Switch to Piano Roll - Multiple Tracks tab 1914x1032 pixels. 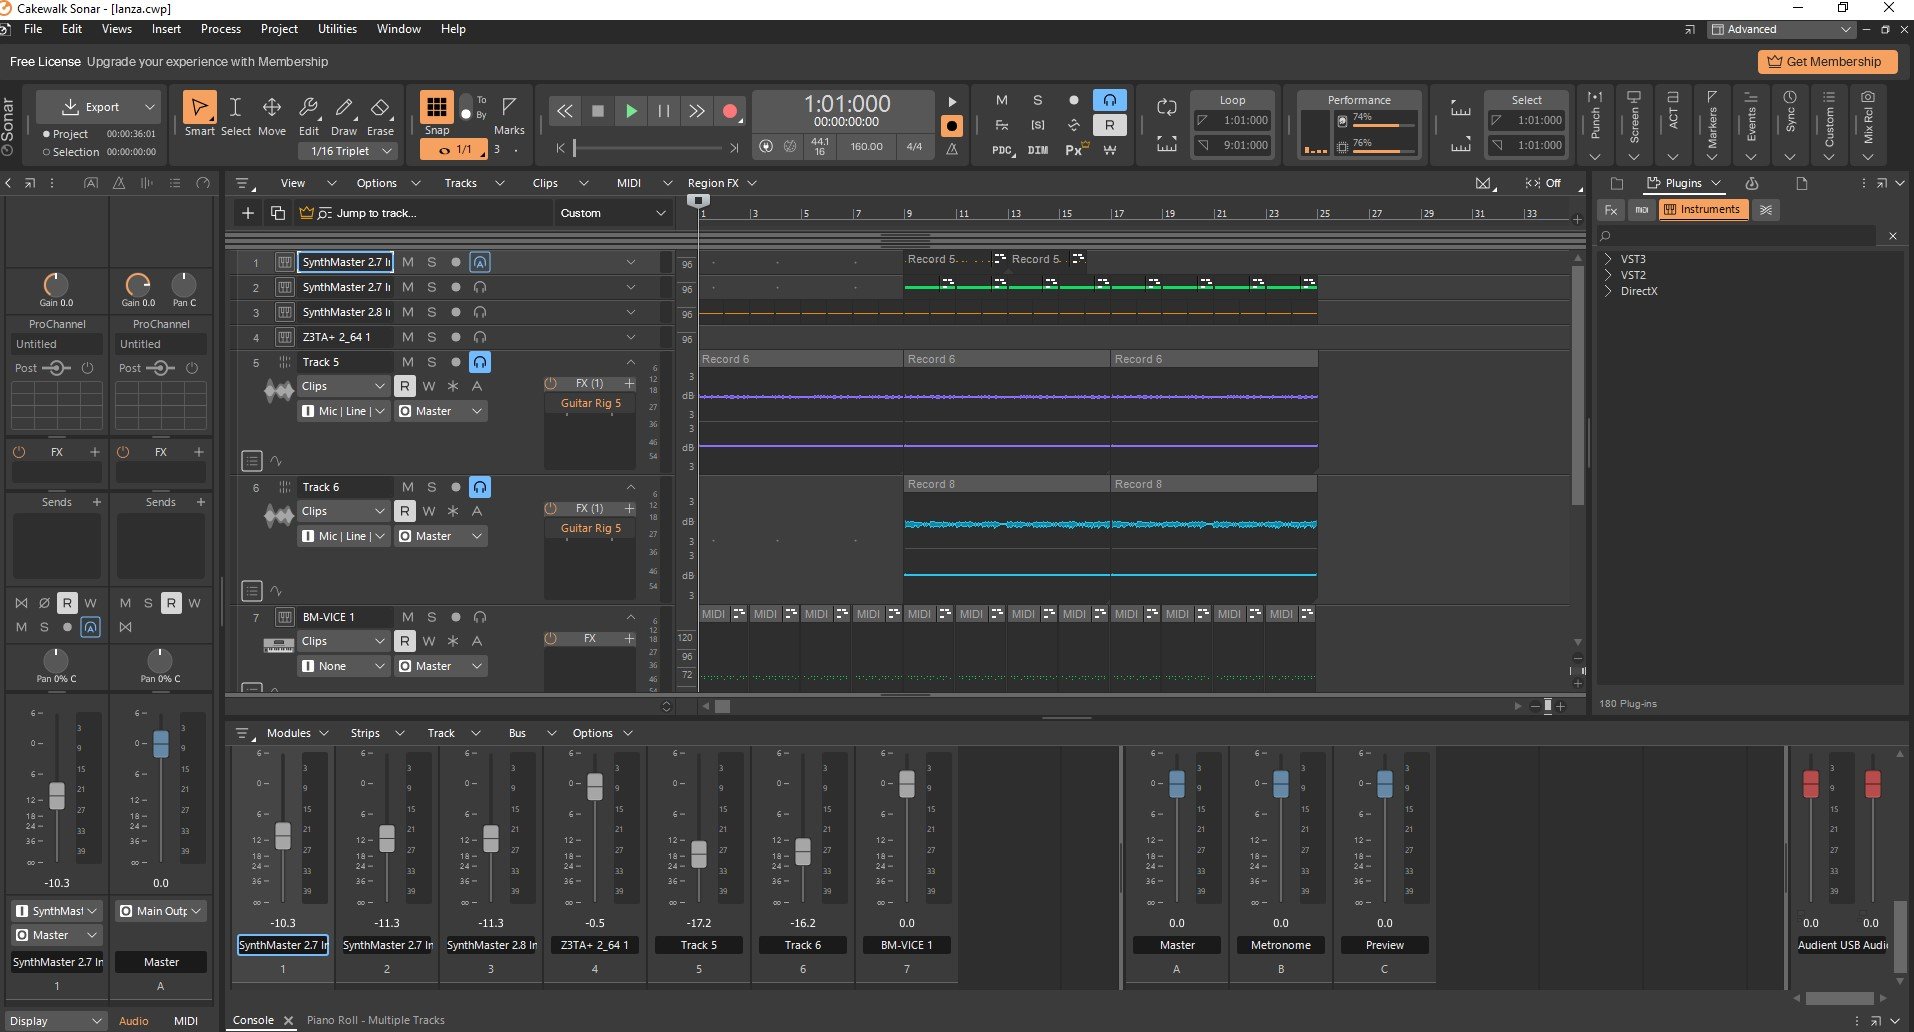pos(375,1020)
